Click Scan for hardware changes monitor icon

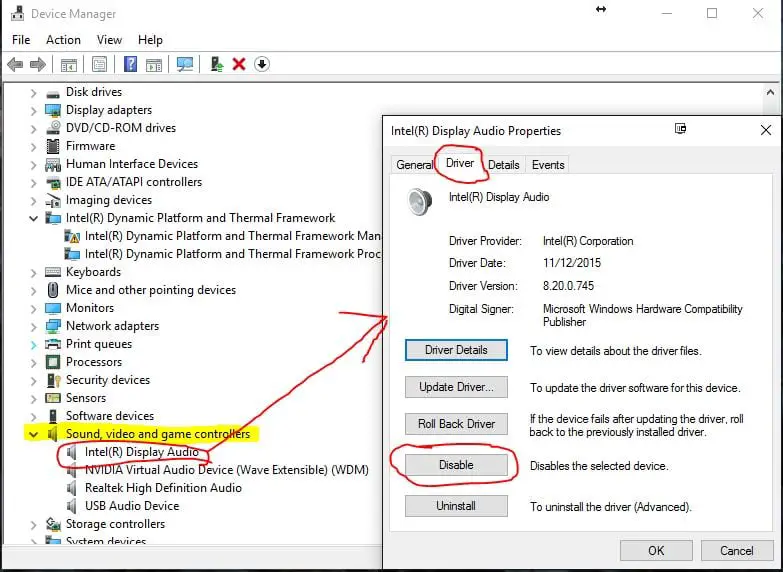point(185,64)
